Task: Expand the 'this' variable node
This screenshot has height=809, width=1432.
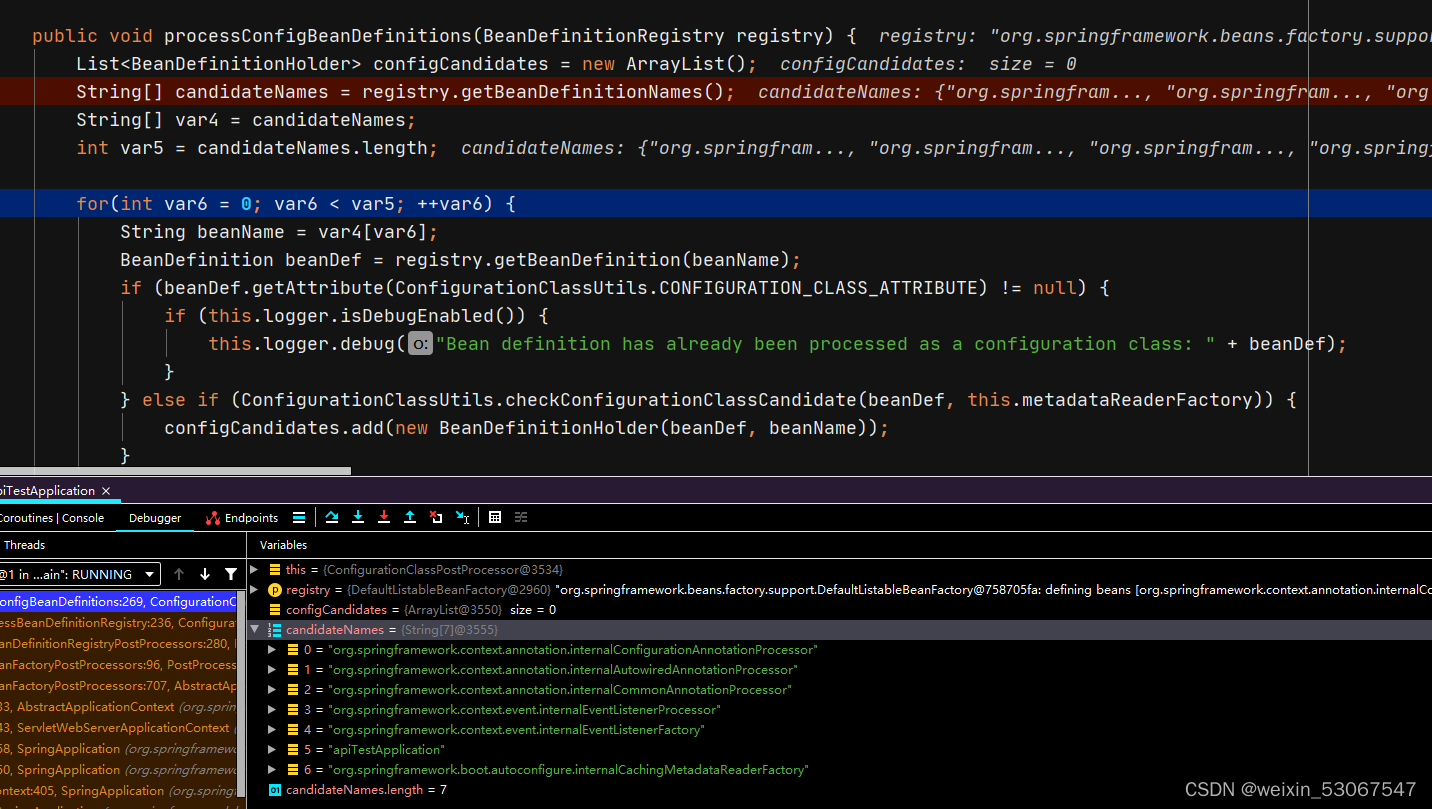Action: click(x=254, y=570)
